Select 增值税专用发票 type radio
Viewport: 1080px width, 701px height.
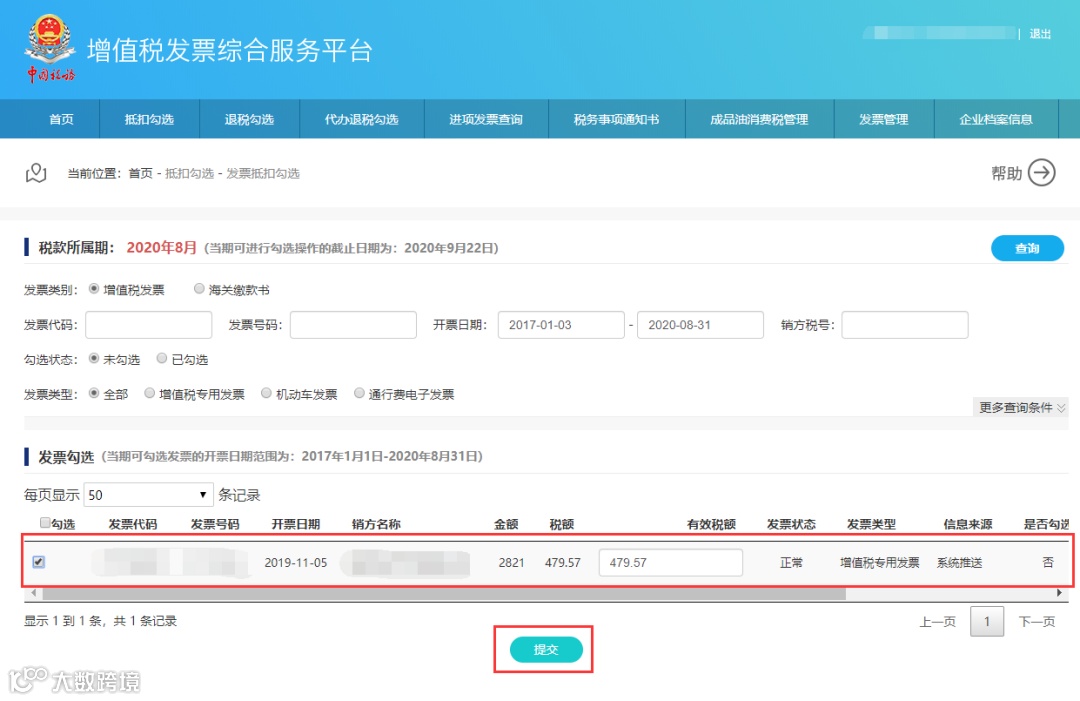(149, 393)
